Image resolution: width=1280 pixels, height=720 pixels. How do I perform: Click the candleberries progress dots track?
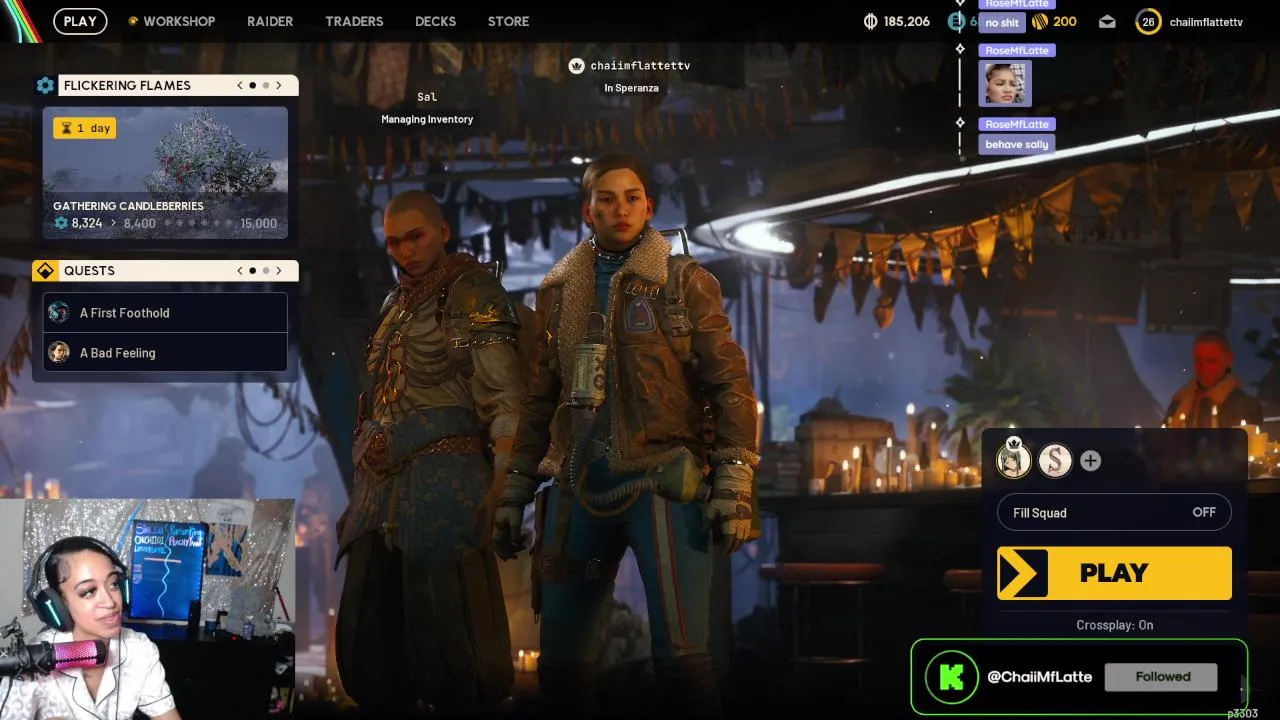pyautogui.click(x=198, y=223)
